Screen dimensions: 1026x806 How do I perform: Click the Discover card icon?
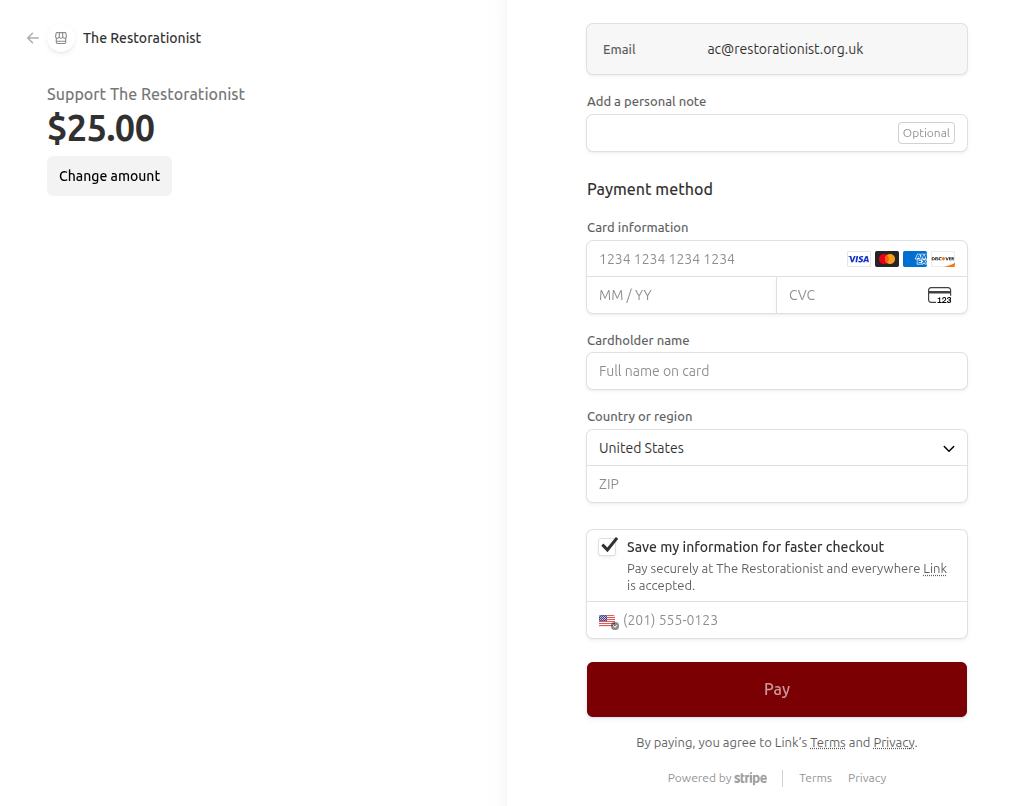point(942,259)
